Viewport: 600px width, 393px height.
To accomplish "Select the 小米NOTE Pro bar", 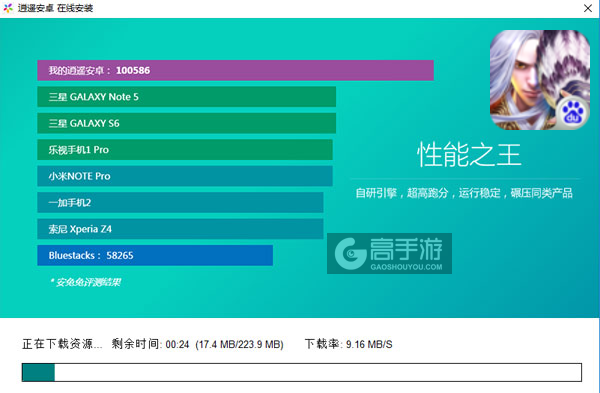I will 185,176.
